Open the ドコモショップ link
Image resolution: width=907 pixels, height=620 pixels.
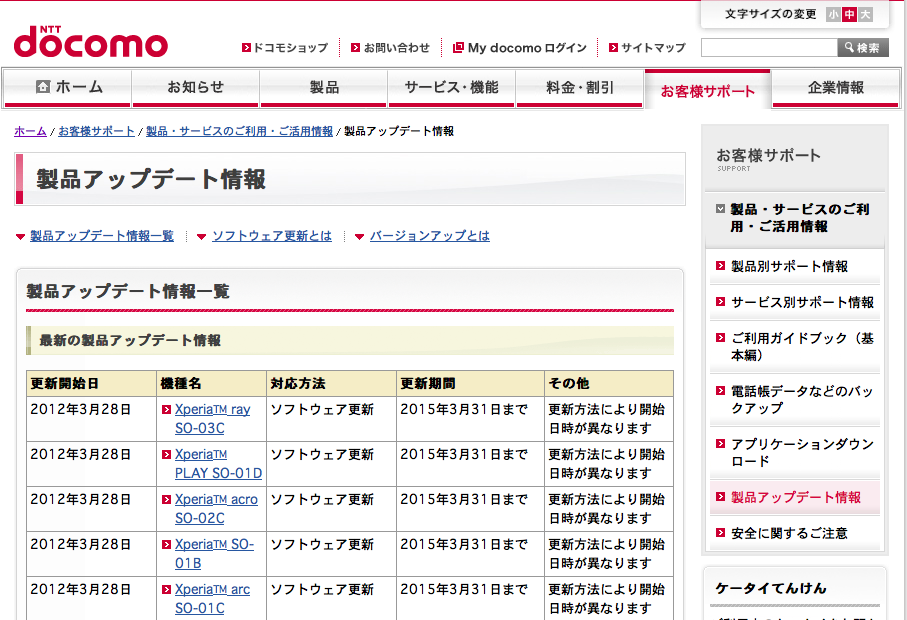[x=290, y=48]
